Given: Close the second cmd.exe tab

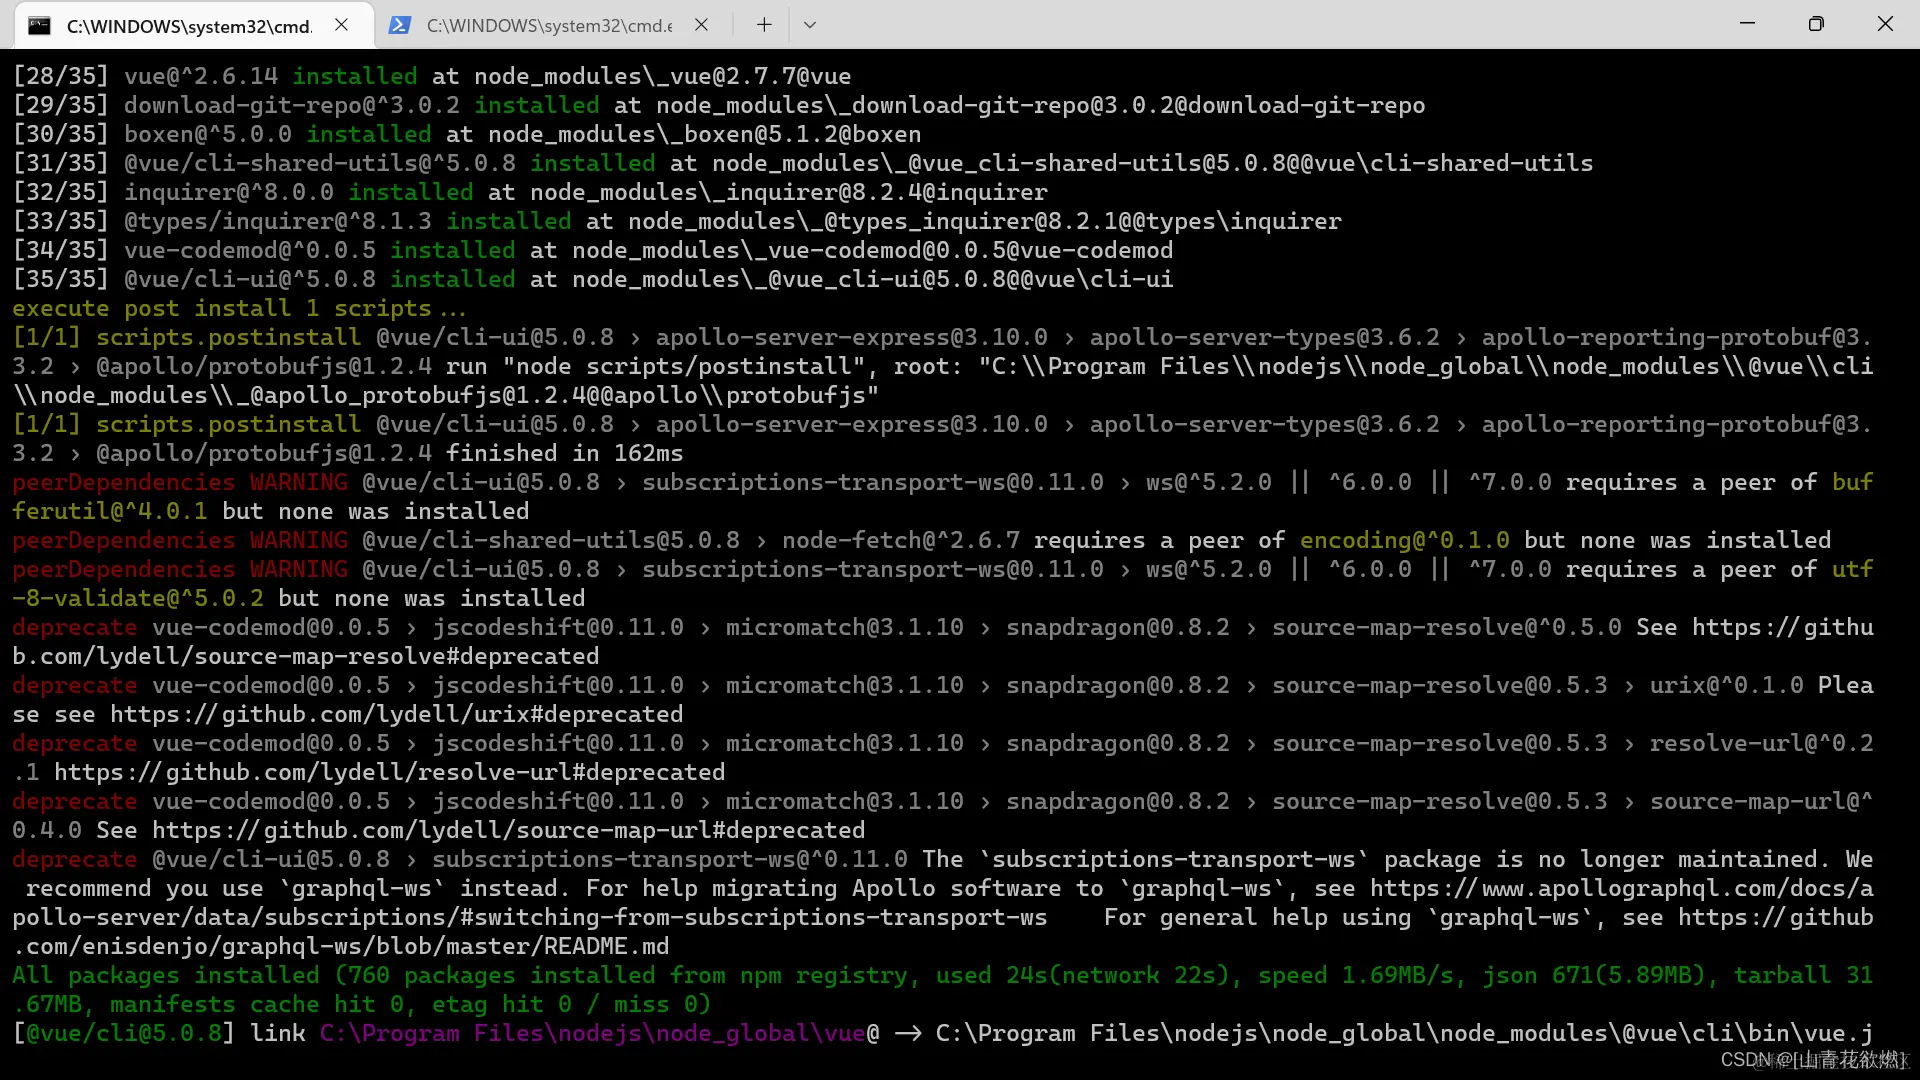Looking at the screenshot, I should point(701,25).
